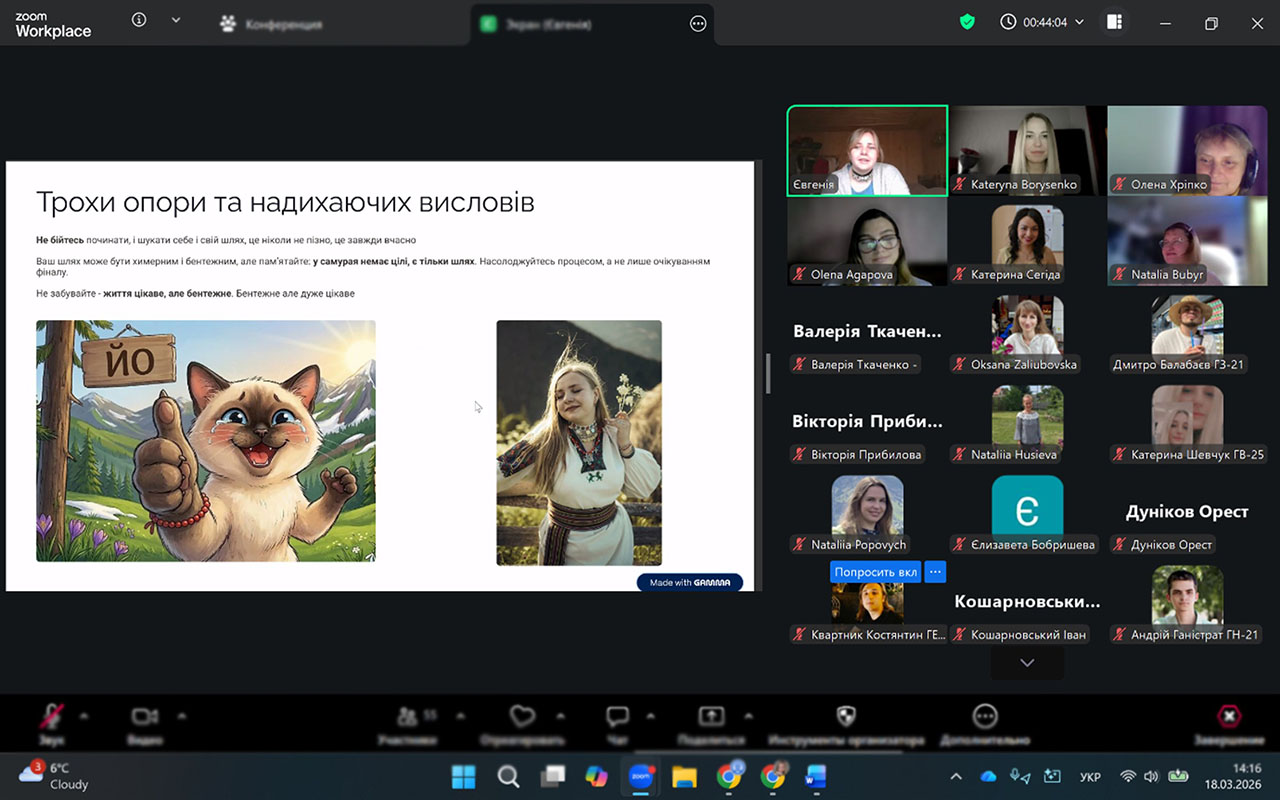Screen dimensions: 1280x800
Task: Open the participants panel
Action: click(407, 716)
